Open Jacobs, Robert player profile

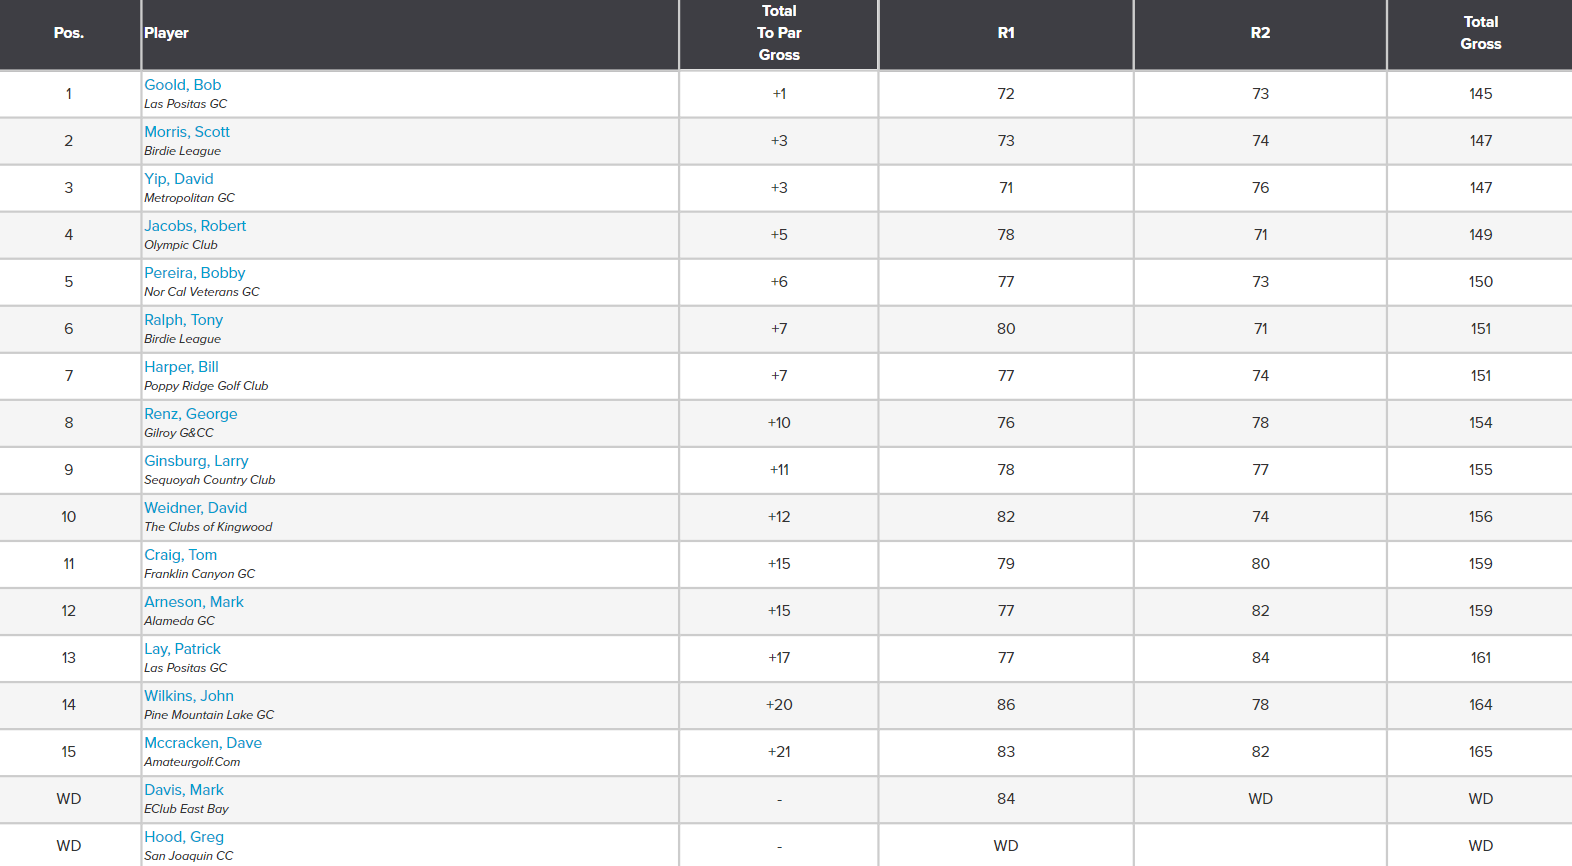195,226
